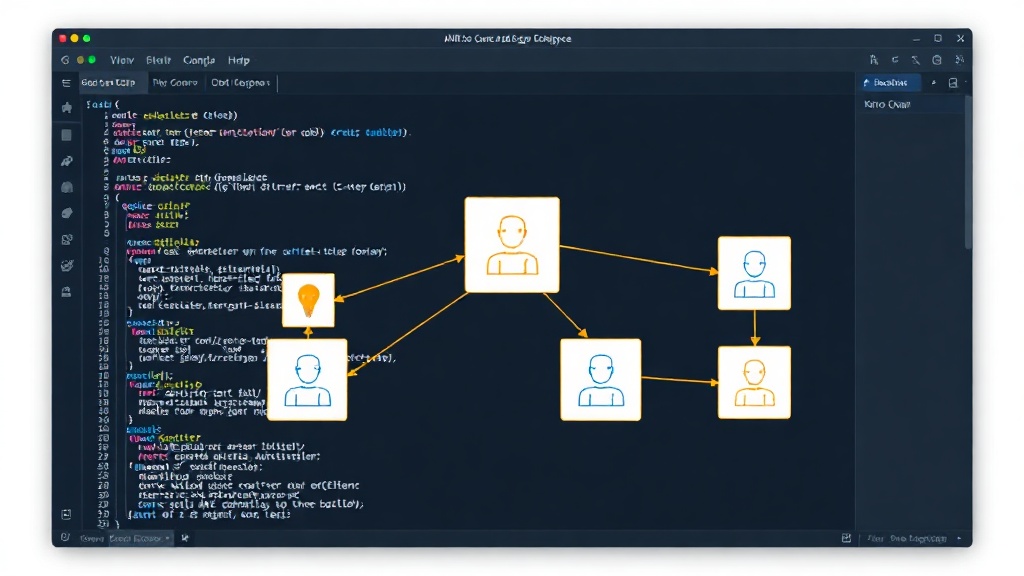1024x576 pixels.
Task: Click the square icon on the status bar's right
Action: [846, 538]
